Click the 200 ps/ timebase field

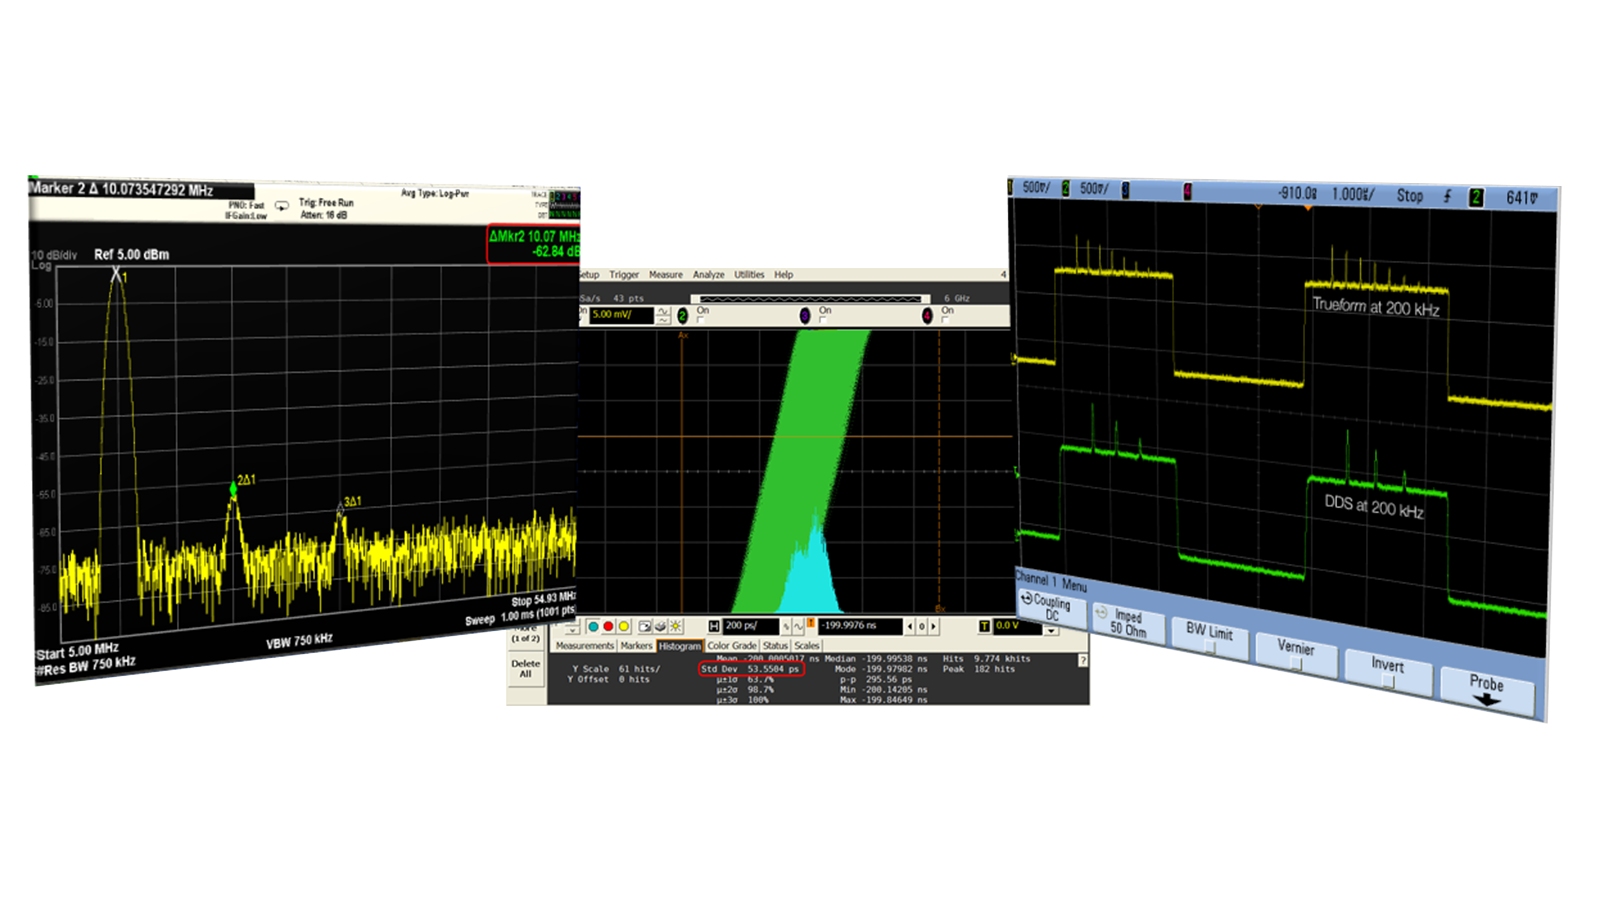[x=743, y=626]
